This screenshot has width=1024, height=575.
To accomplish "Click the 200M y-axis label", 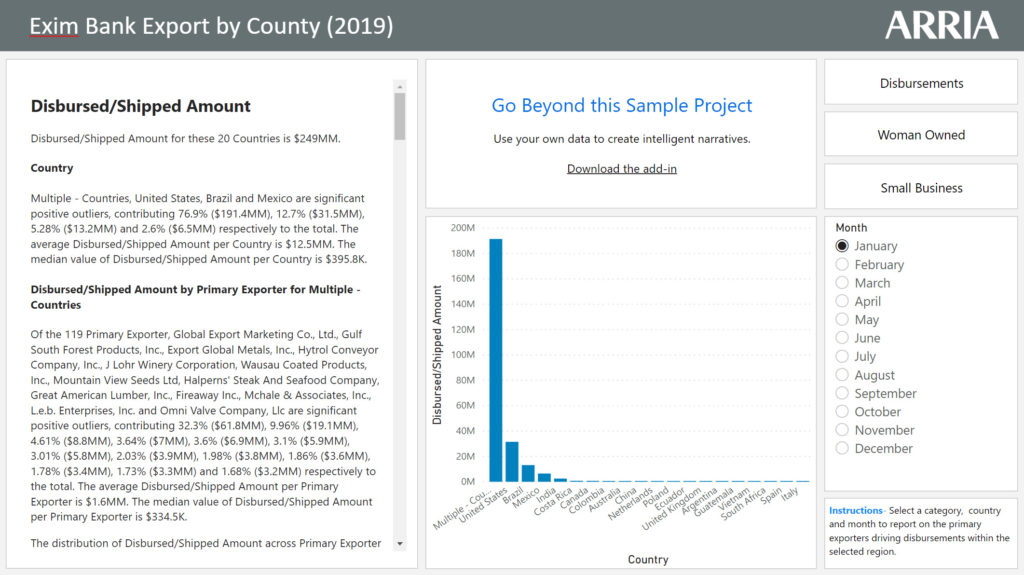I will 462,227.
